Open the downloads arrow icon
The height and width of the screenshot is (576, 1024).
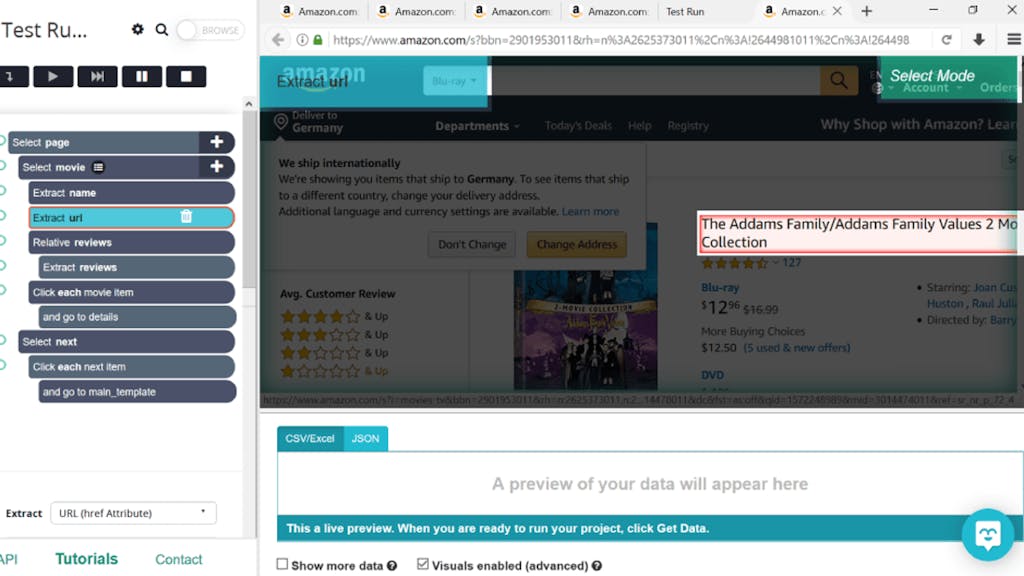(x=978, y=40)
